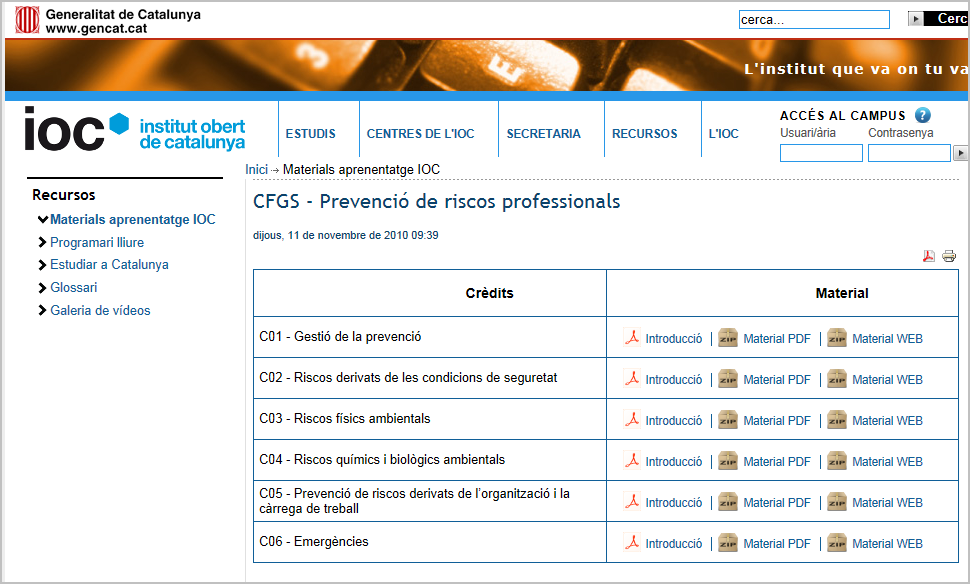The height and width of the screenshot is (584, 970).
Task: Click the ZIP icon for C03 Material WEB
Action: (x=836, y=420)
